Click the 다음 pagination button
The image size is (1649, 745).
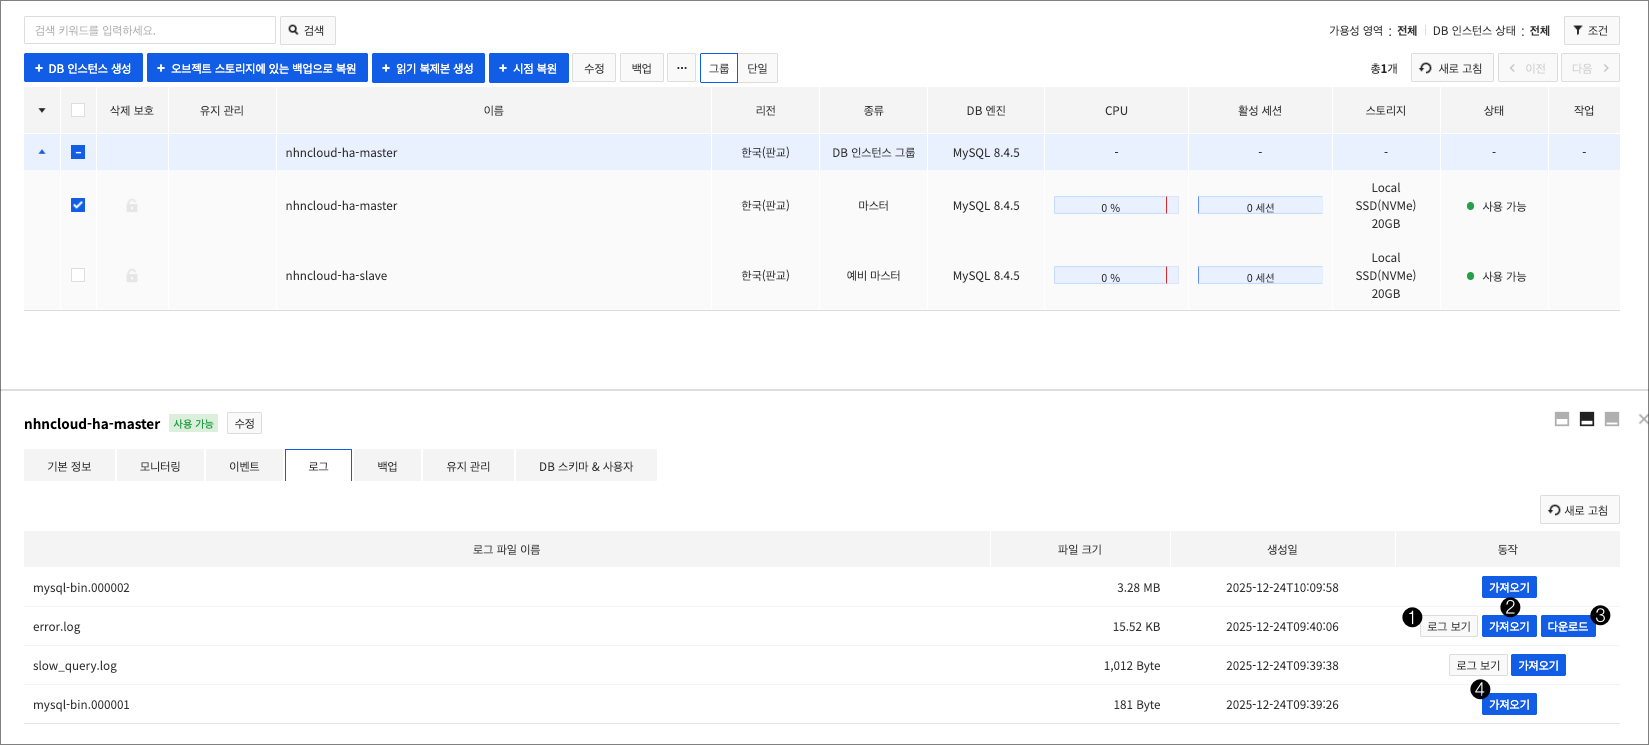(x=1590, y=68)
